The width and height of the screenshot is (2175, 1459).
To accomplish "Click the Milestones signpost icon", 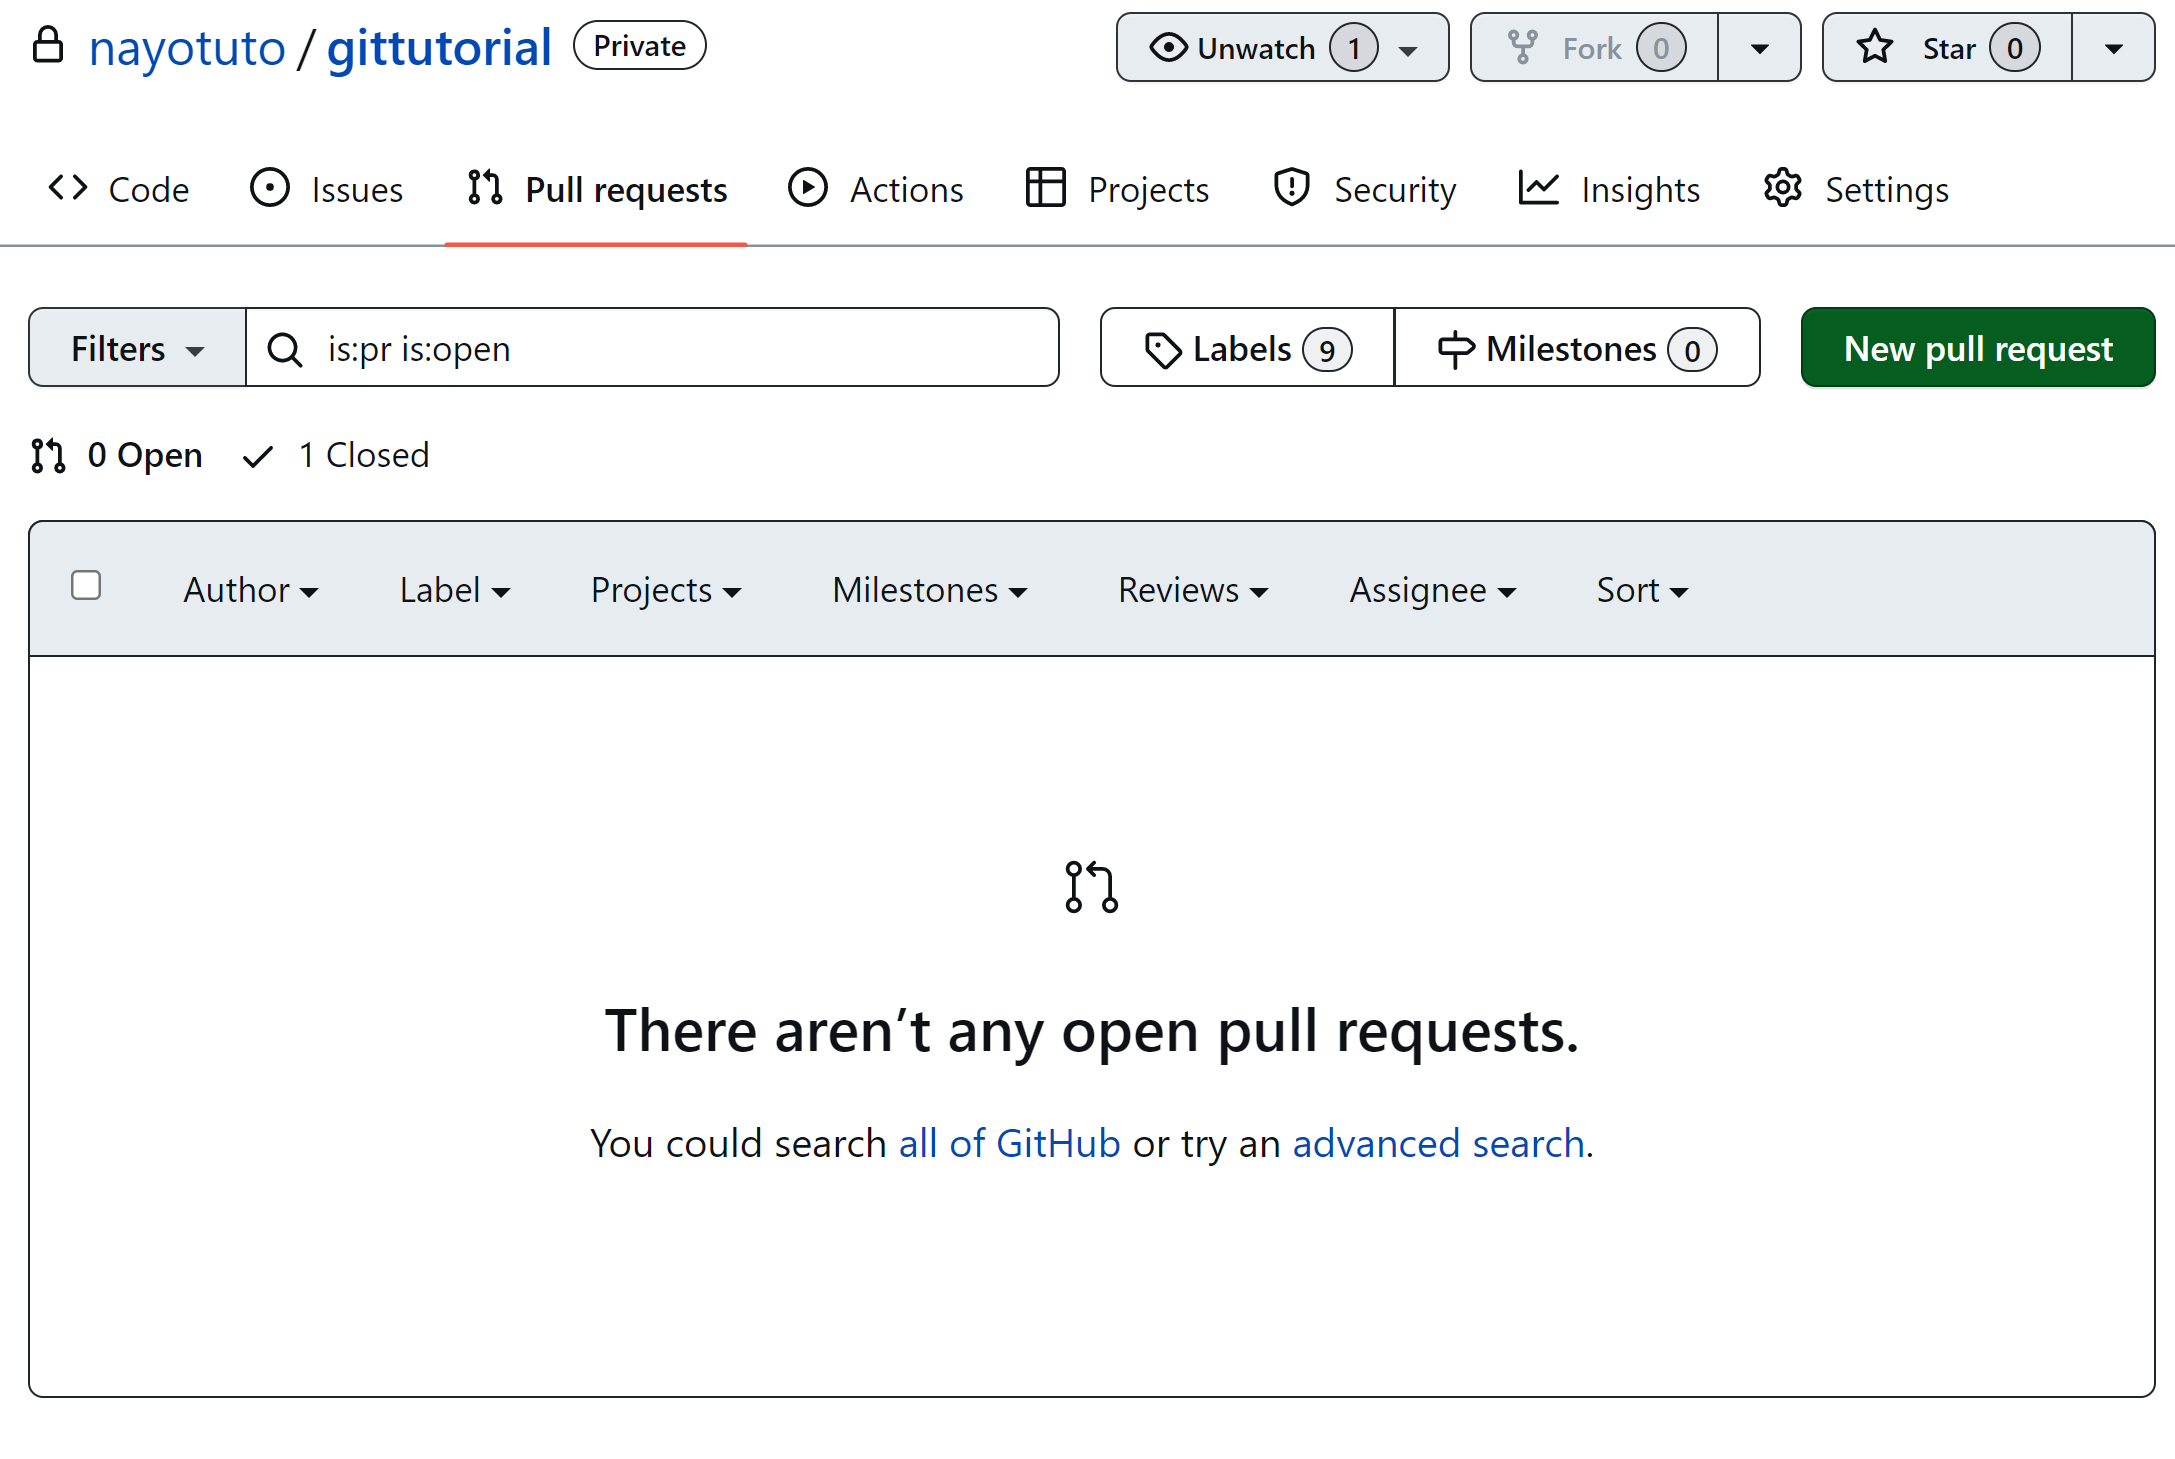I will 1456,349.
